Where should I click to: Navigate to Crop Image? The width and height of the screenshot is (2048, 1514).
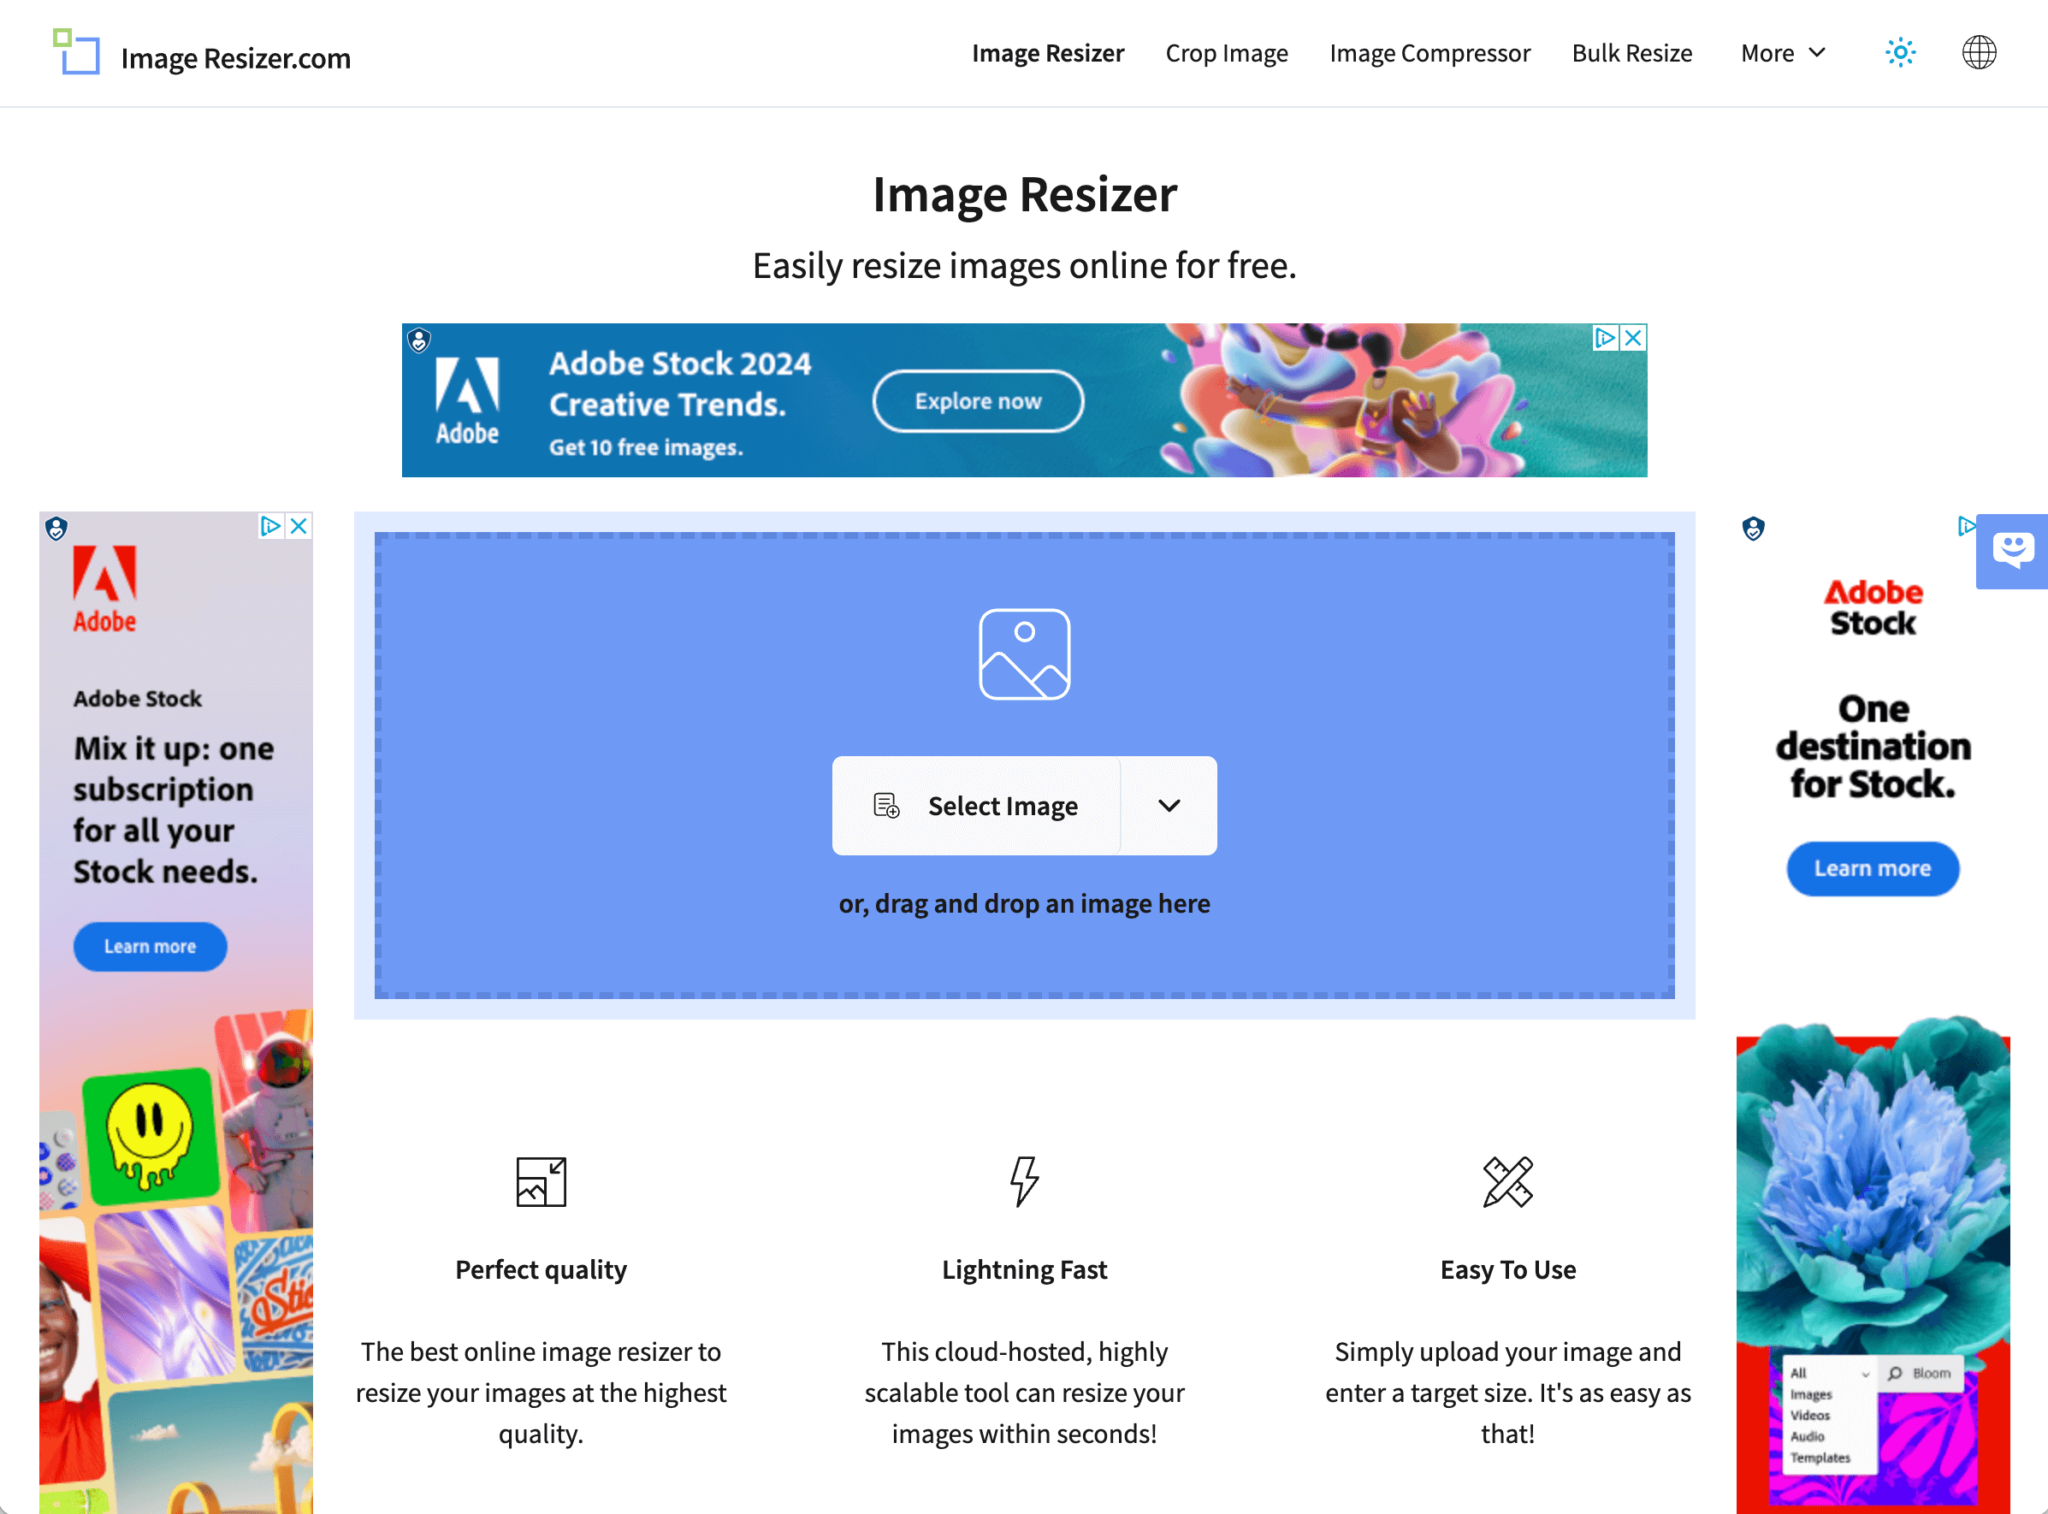[x=1226, y=53]
